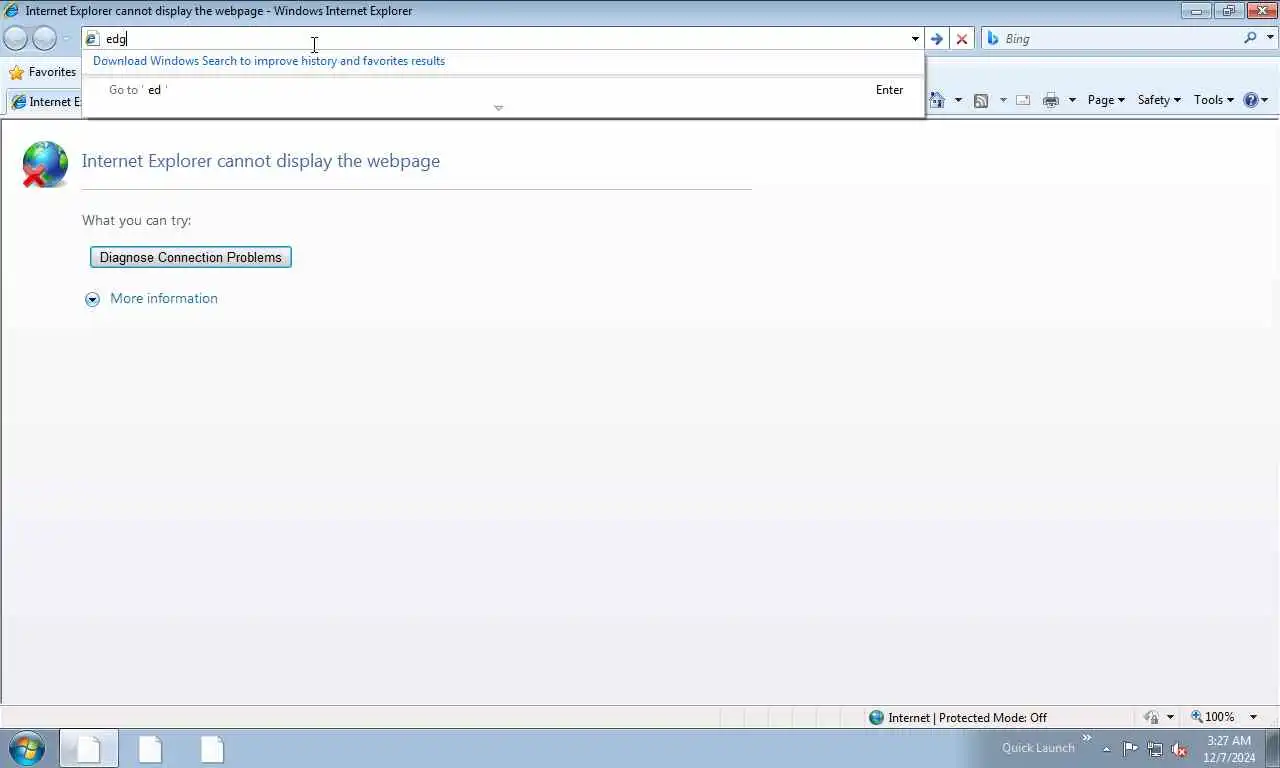Image resolution: width=1280 pixels, height=768 pixels.
Task: Click in the address bar text field
Action: [x=504, y=39]
